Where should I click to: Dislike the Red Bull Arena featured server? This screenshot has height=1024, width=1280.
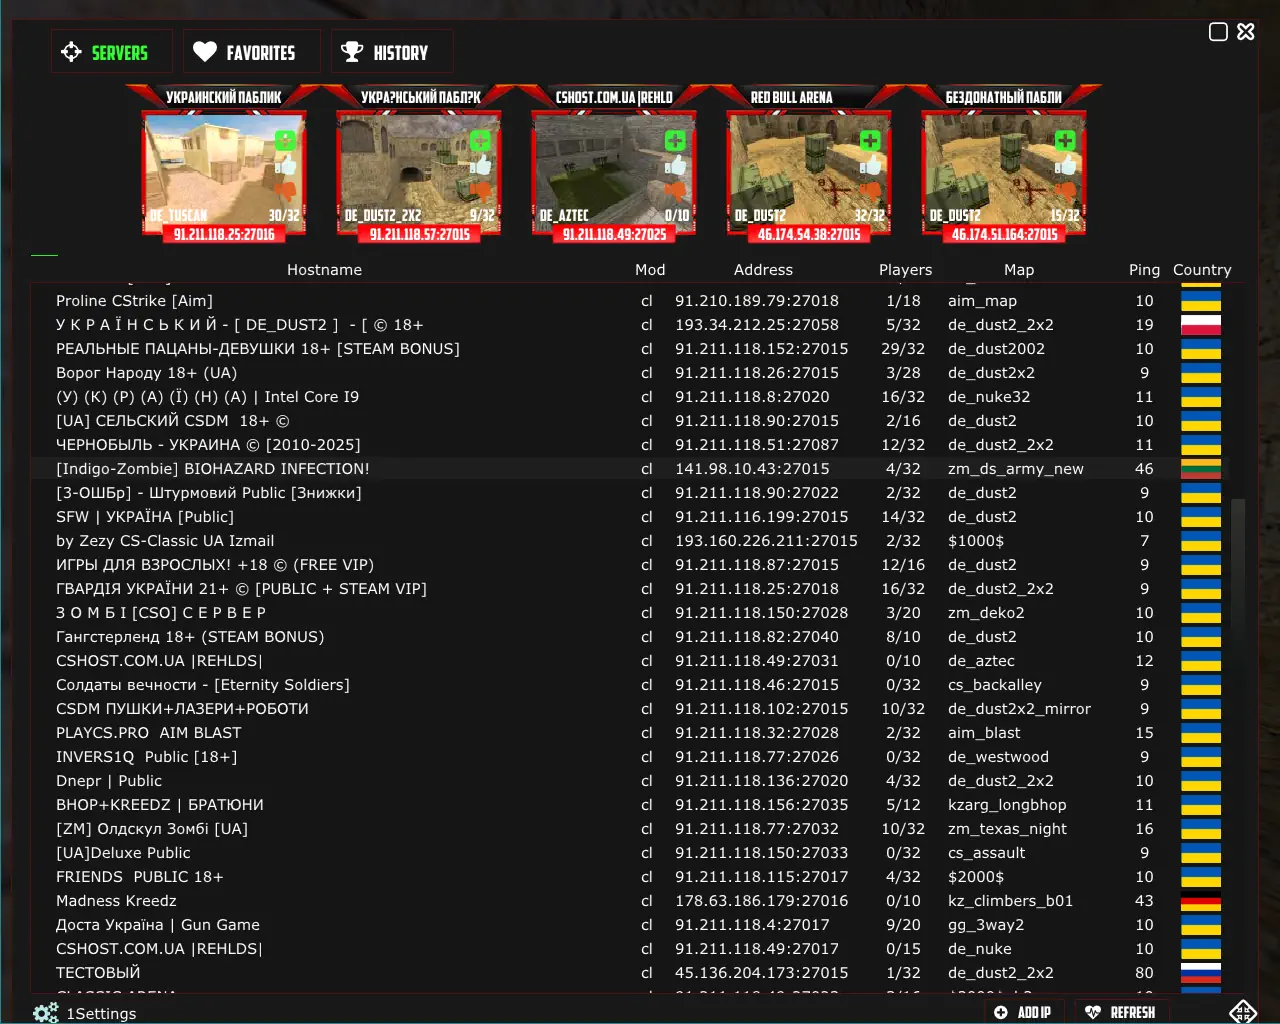click(x=871, y=190)
